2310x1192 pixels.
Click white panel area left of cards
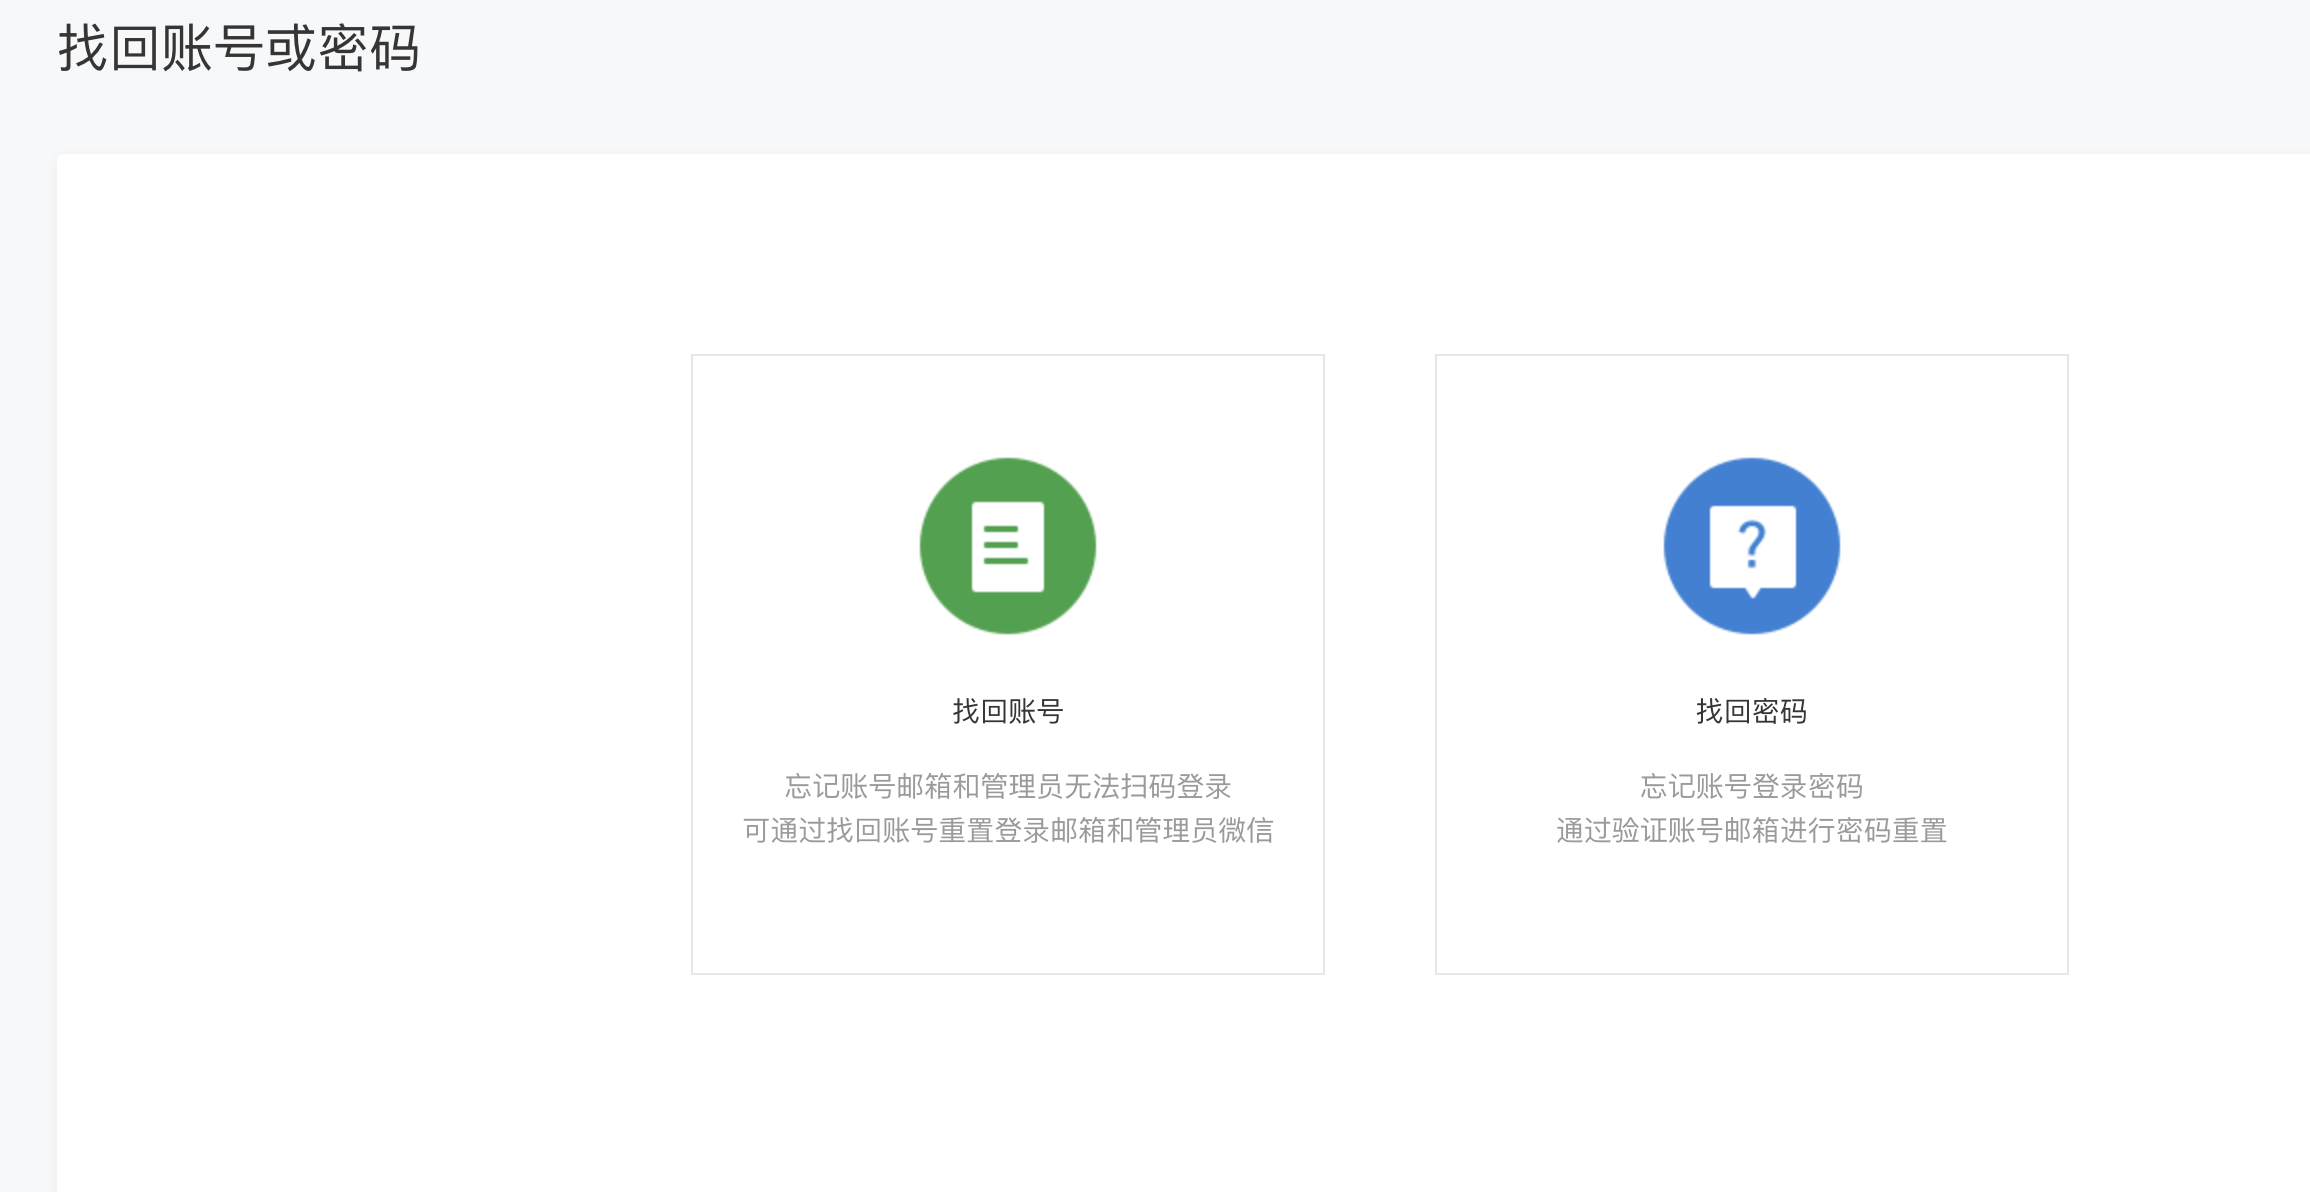370,660
